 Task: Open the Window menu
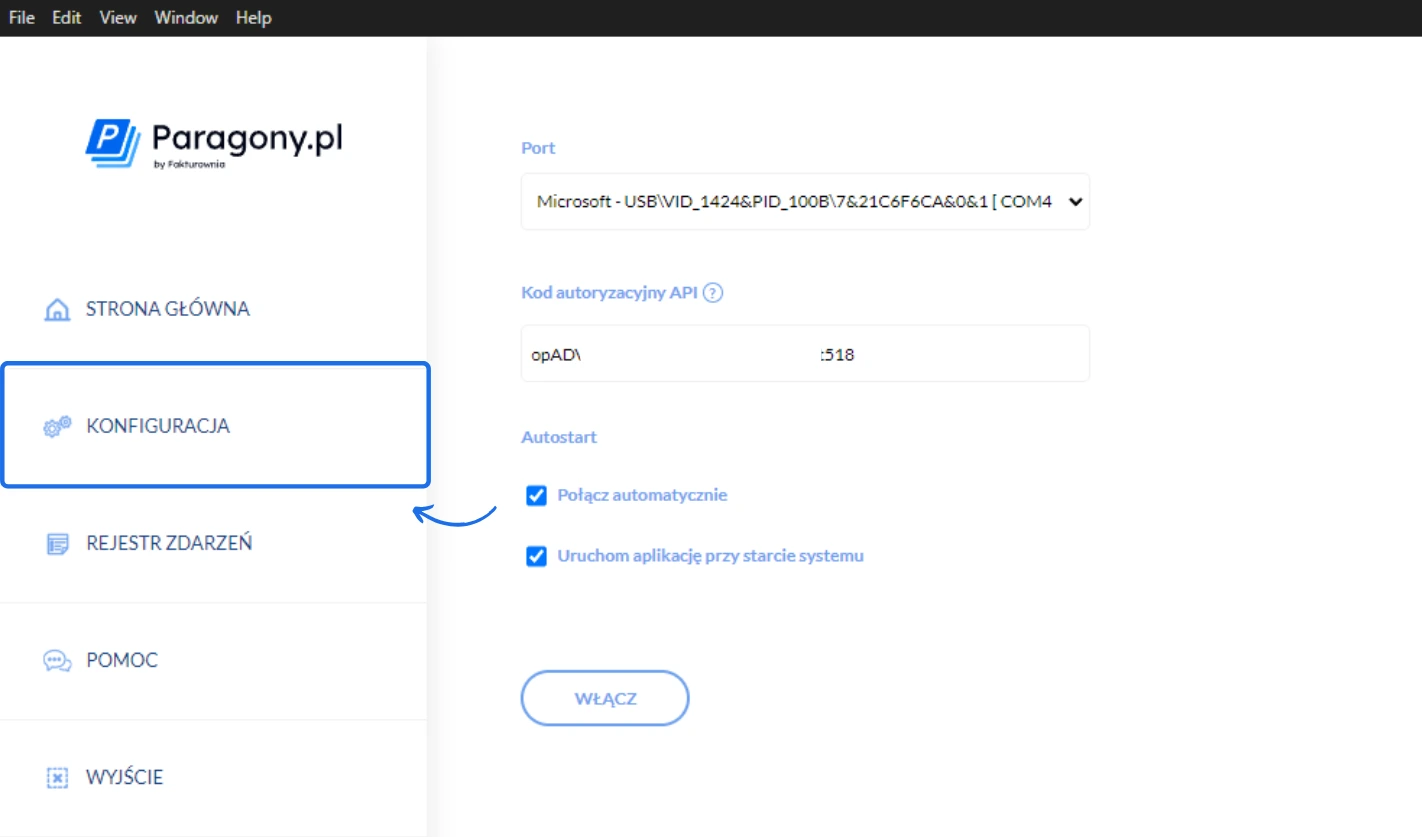click(x=185, y=17)
